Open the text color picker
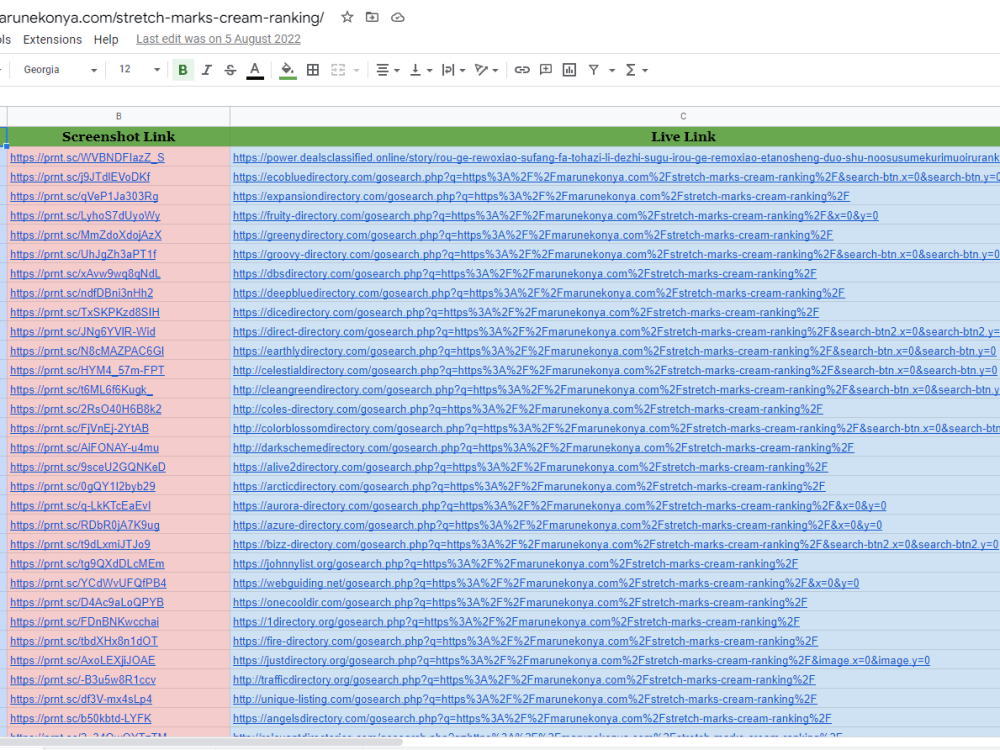Screen dimensions: 1000x750 tap(255, 70)
